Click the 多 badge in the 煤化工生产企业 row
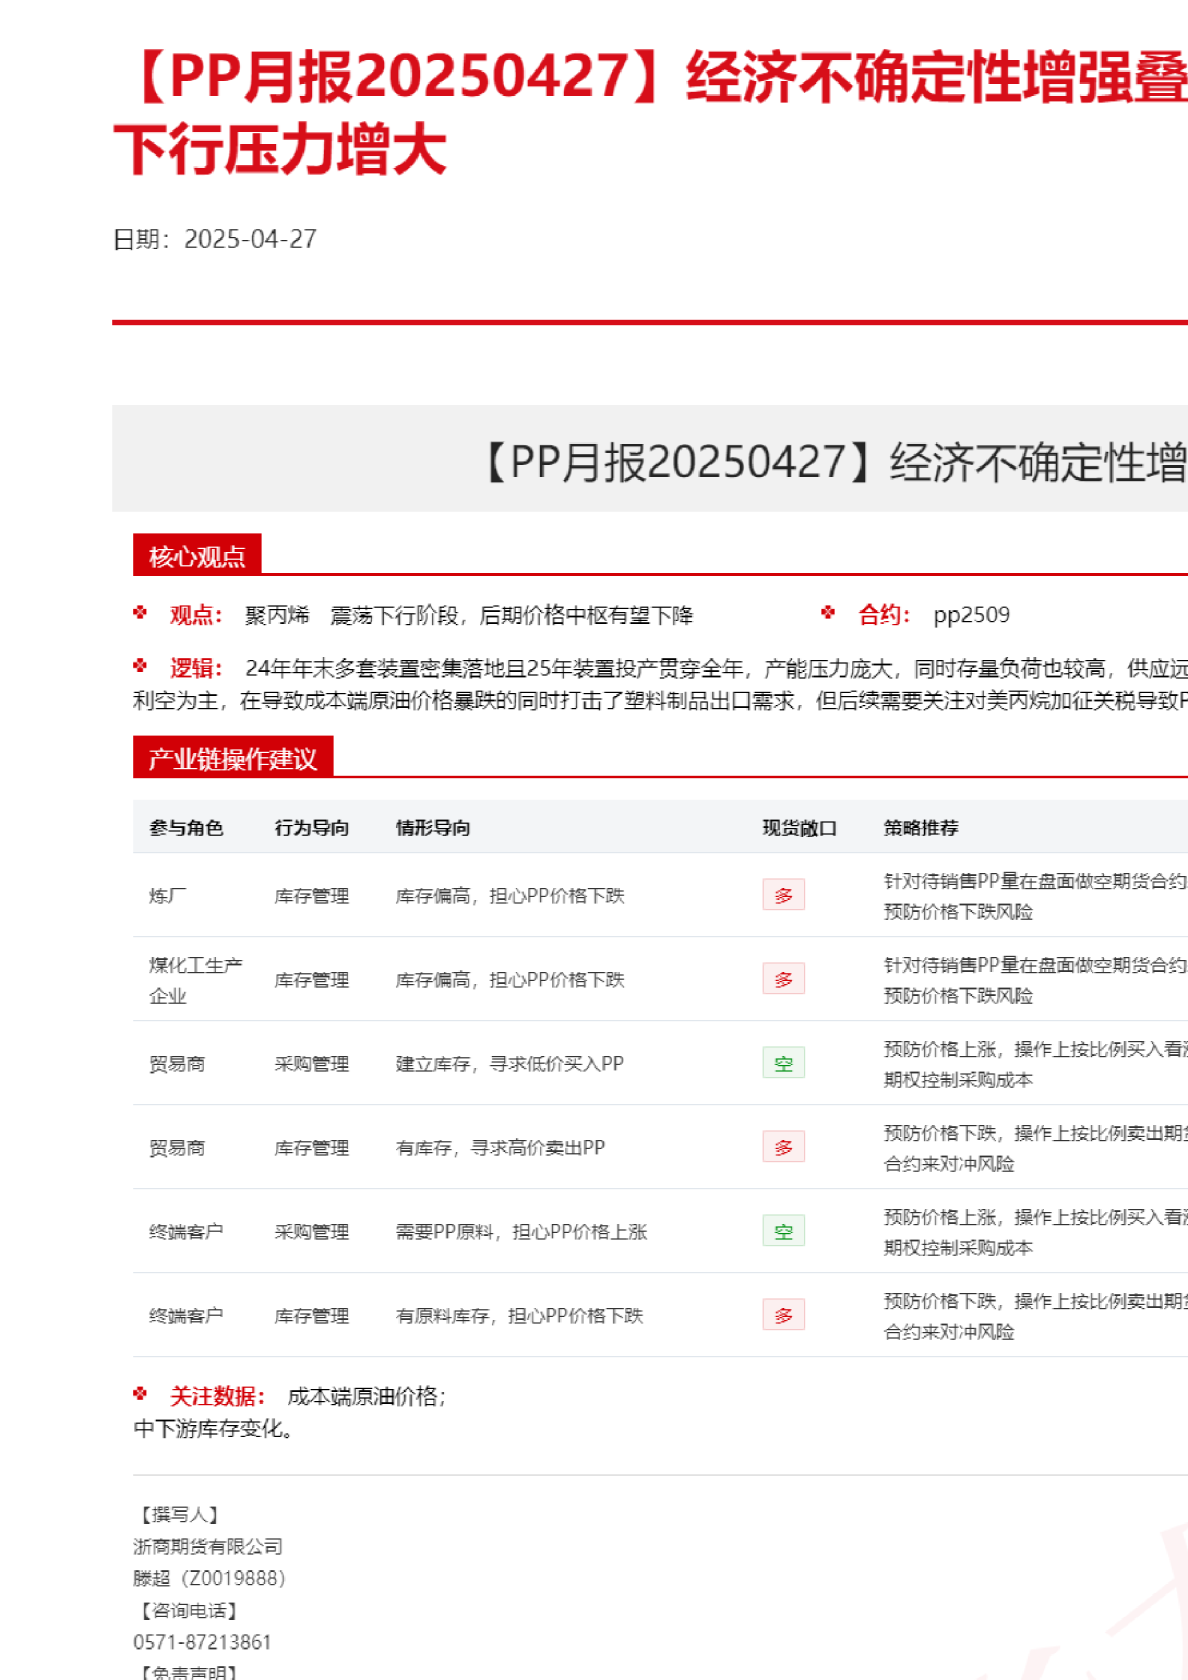1188x1680 pixels. (x=783, y=979)
